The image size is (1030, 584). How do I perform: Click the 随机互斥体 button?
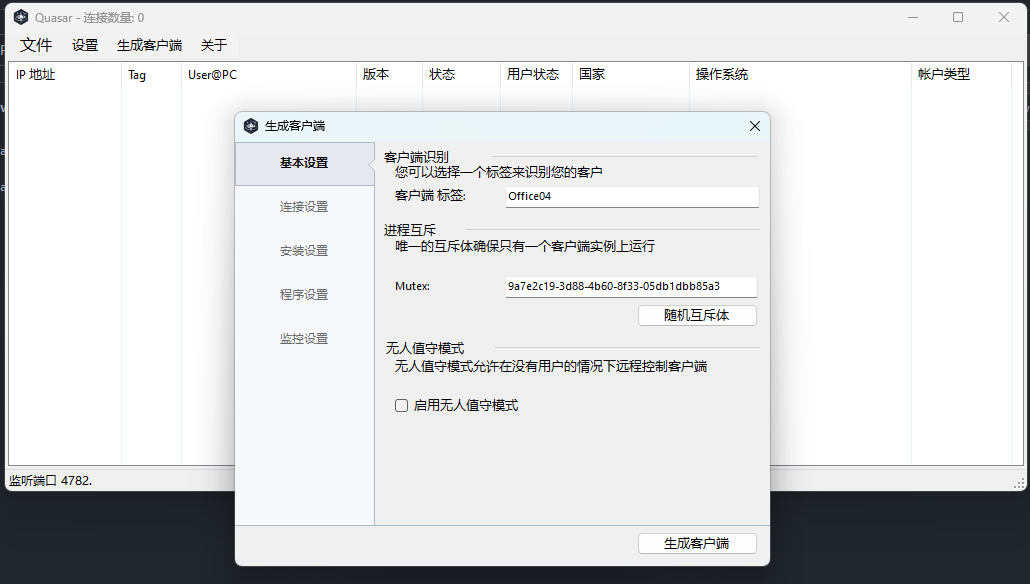point(697,315)
